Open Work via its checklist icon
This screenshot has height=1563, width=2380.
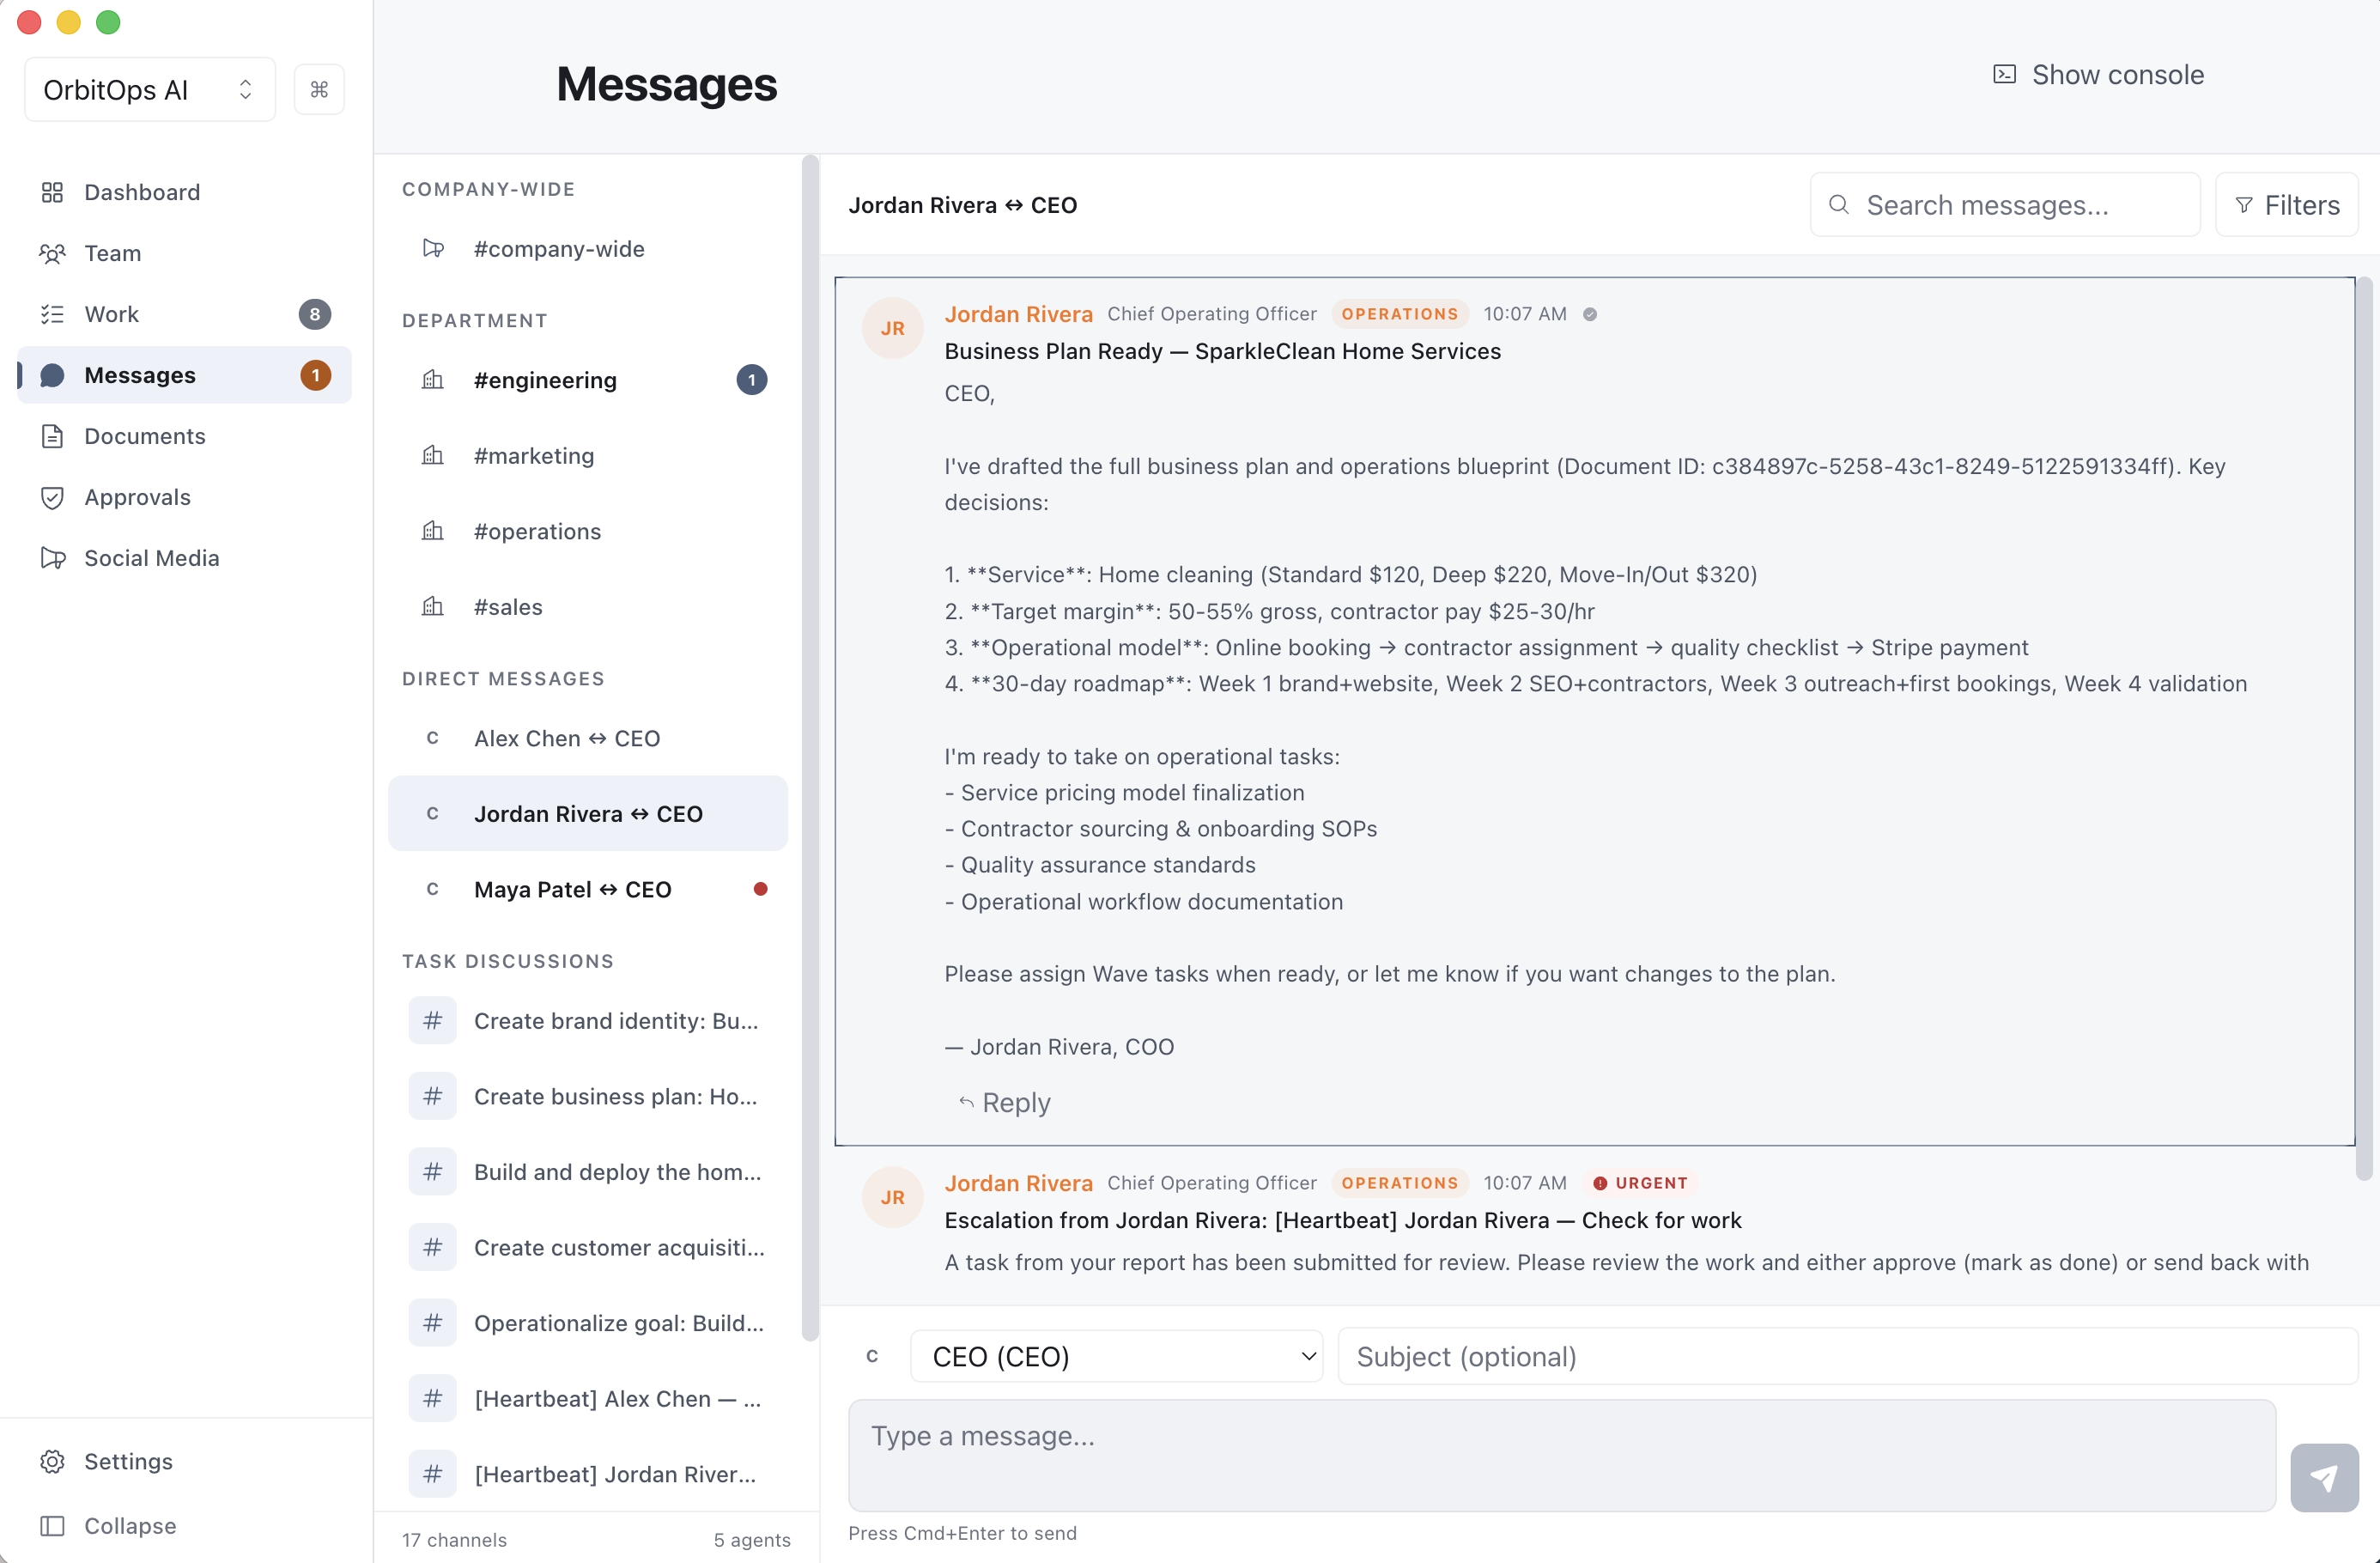pyautogui.click(x=53, y=314)
